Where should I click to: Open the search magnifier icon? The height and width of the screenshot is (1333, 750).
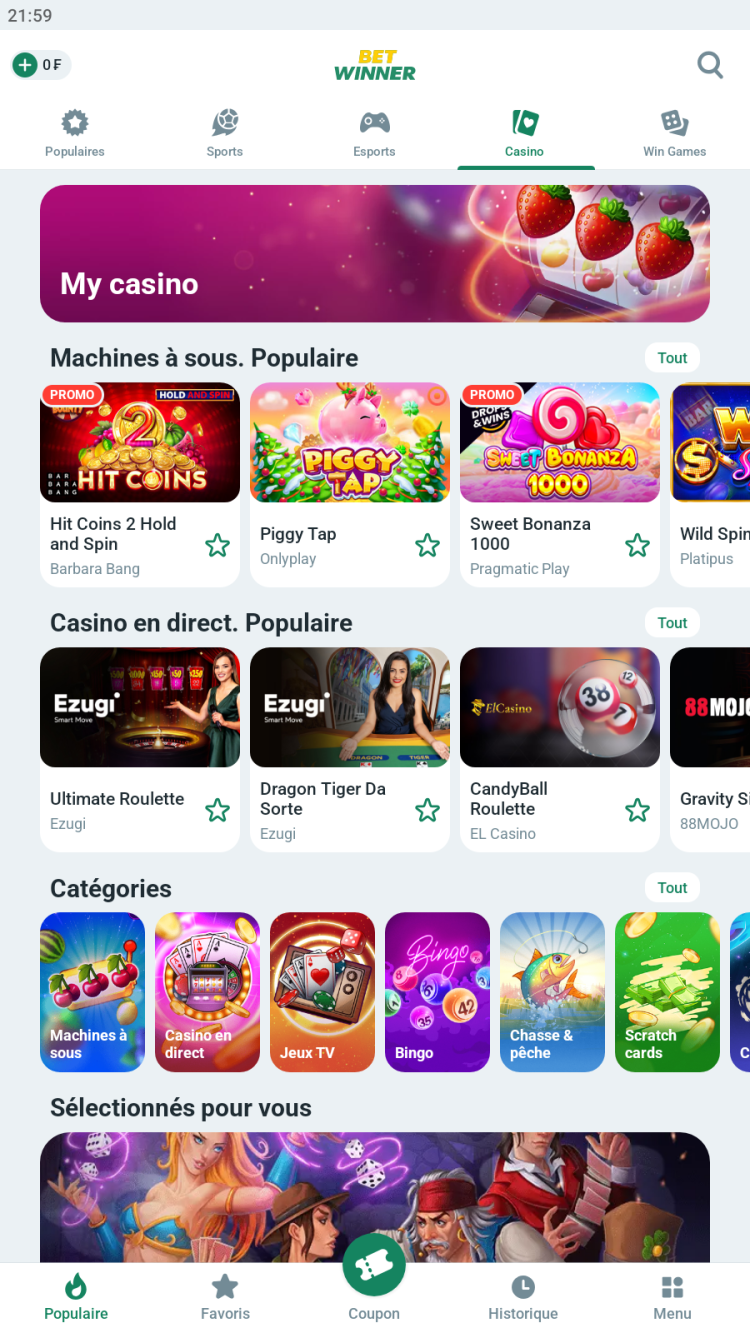[710, 65]
